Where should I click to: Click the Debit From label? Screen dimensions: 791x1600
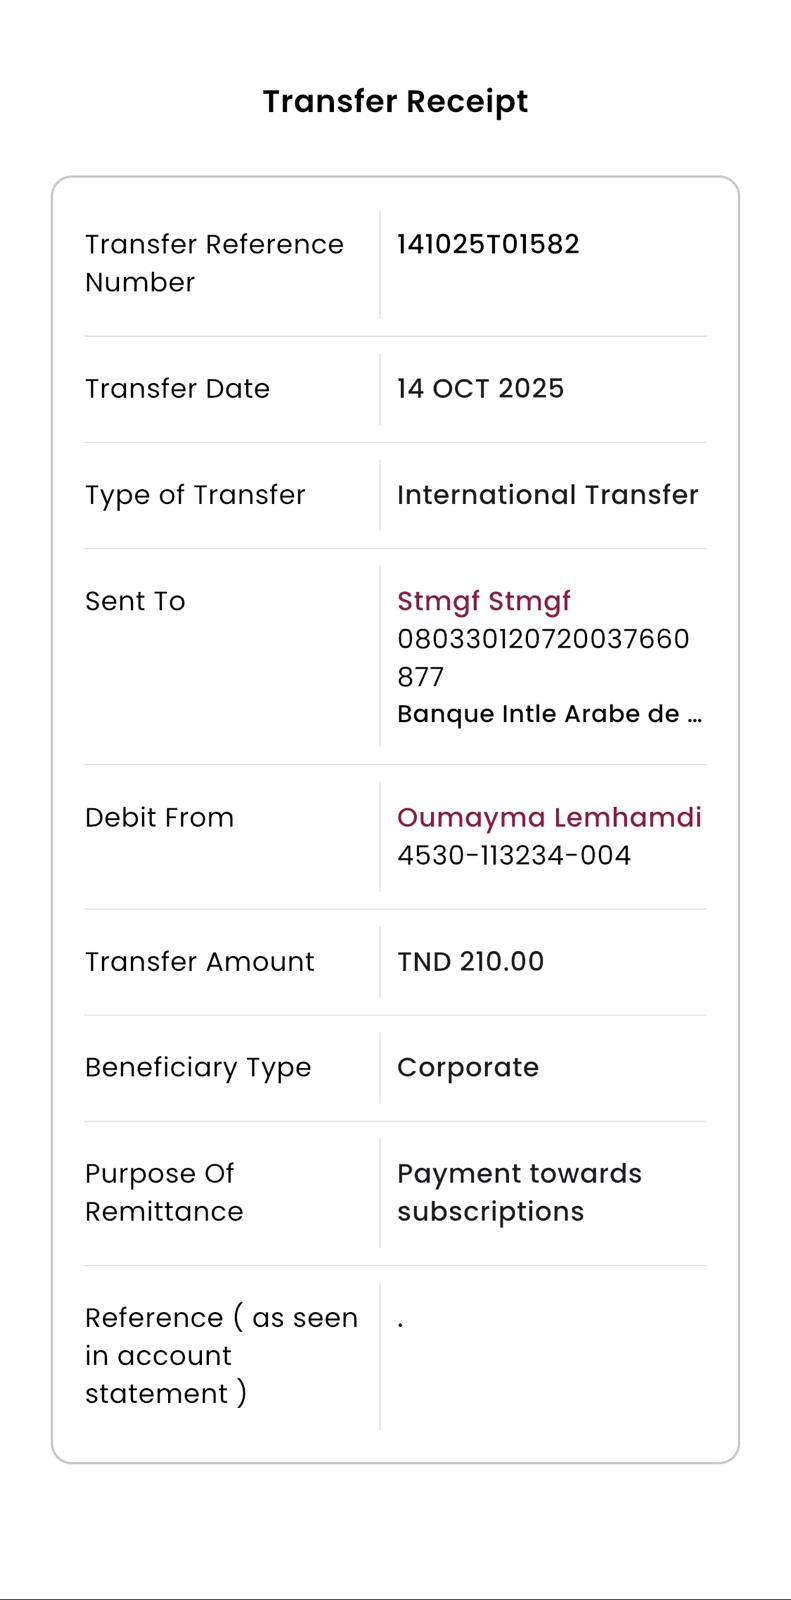(159, 817)
